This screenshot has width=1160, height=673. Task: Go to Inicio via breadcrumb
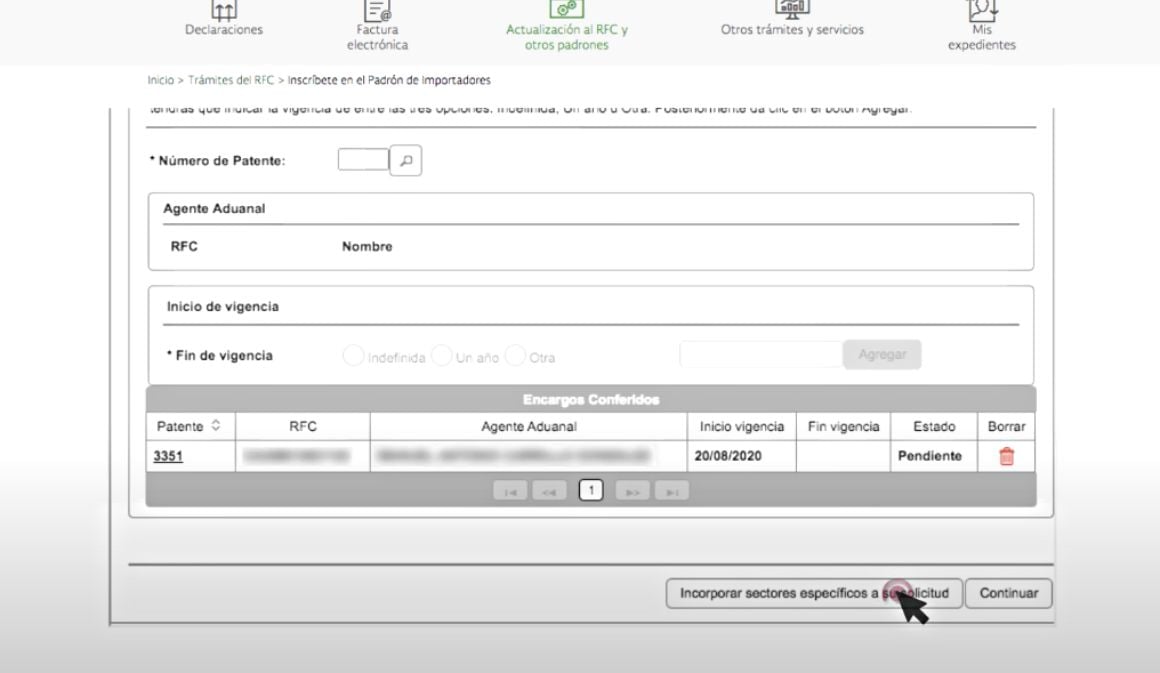tap(161, 80)
